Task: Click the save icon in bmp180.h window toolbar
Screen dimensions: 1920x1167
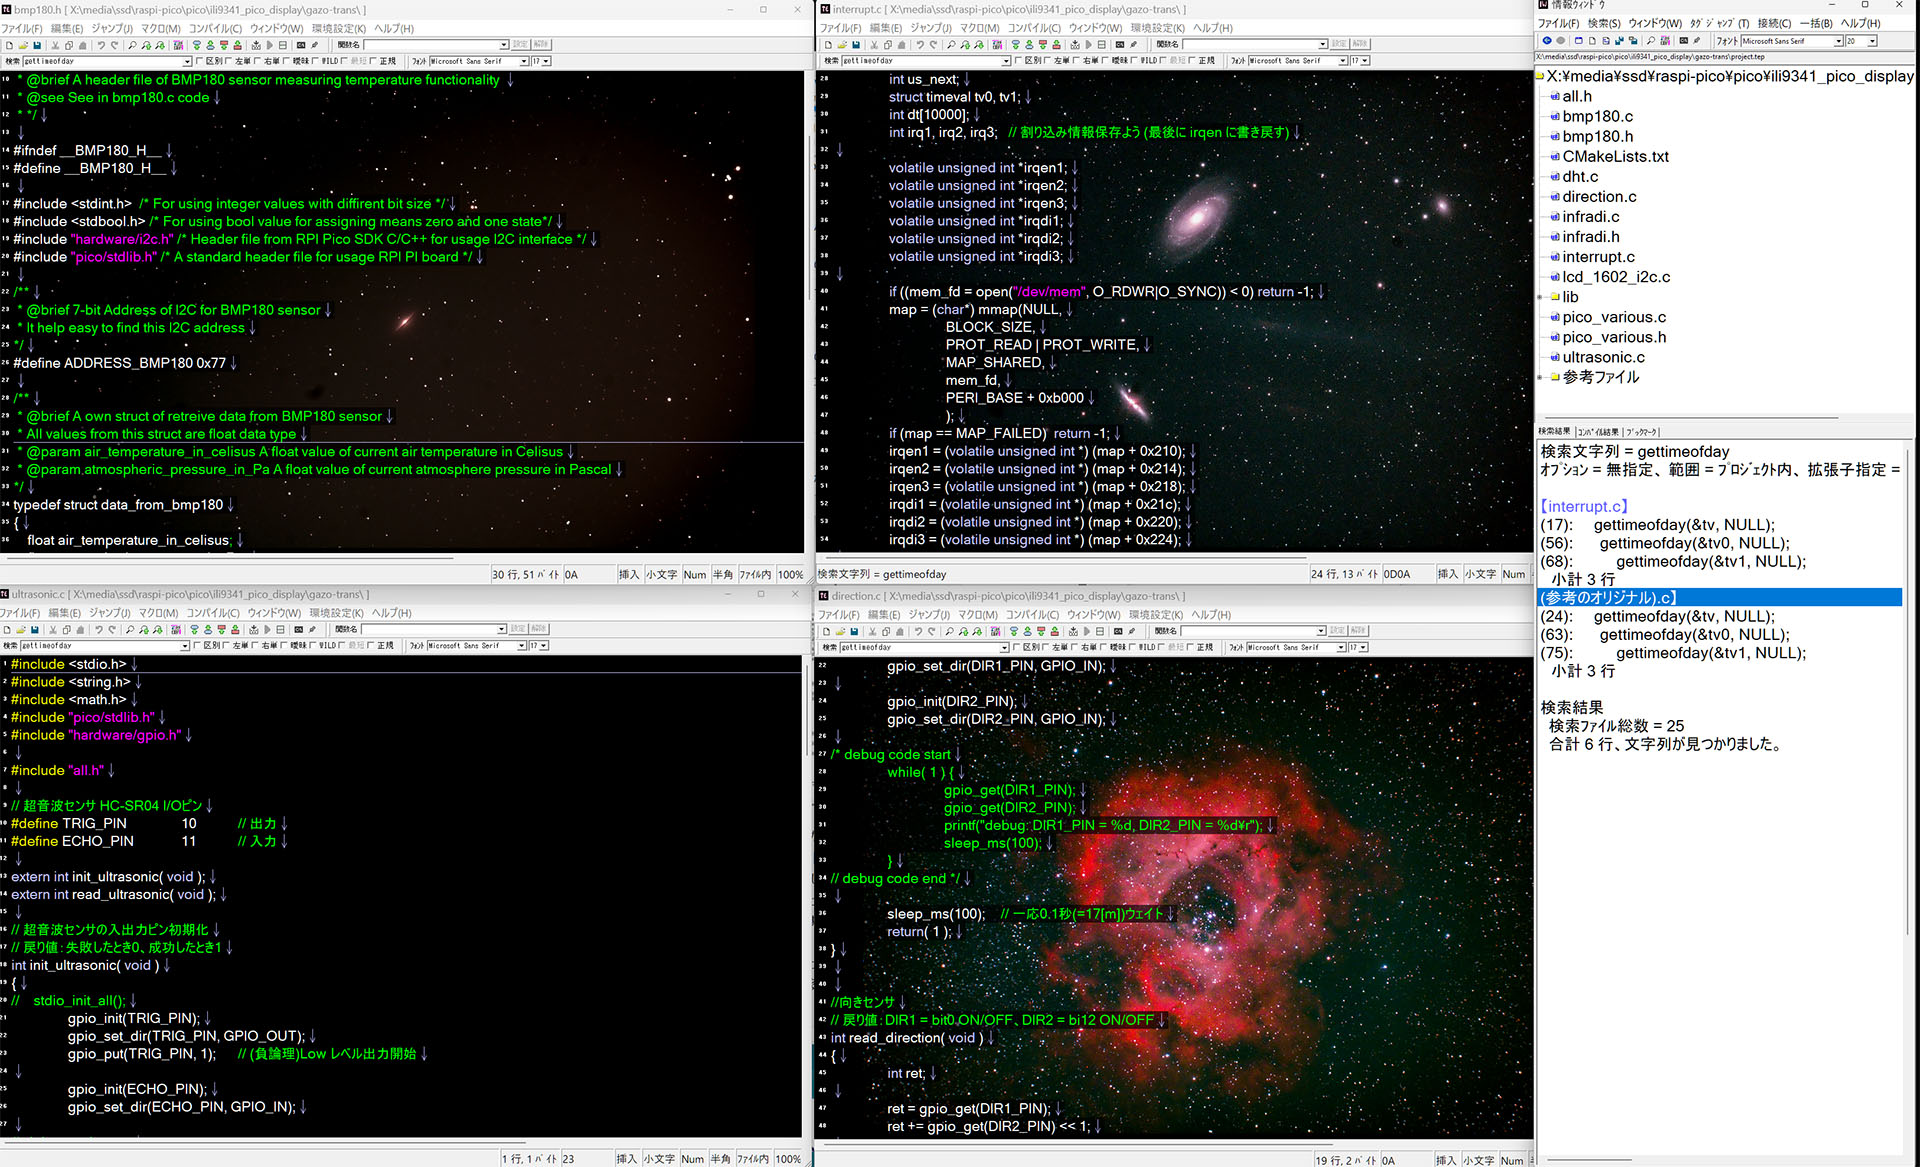Action: point(37,45)
